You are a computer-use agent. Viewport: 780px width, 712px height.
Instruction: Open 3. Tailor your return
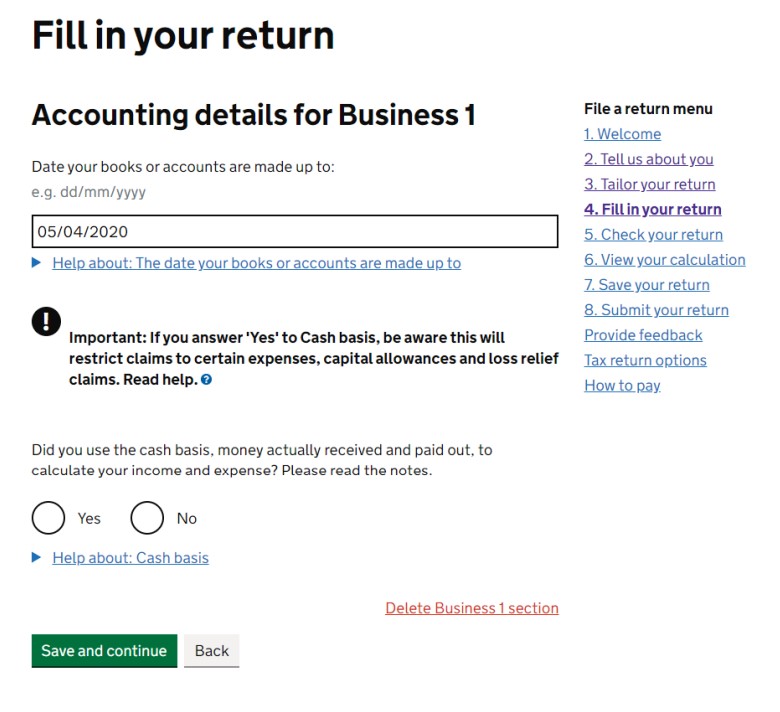[x=650, y=185]
